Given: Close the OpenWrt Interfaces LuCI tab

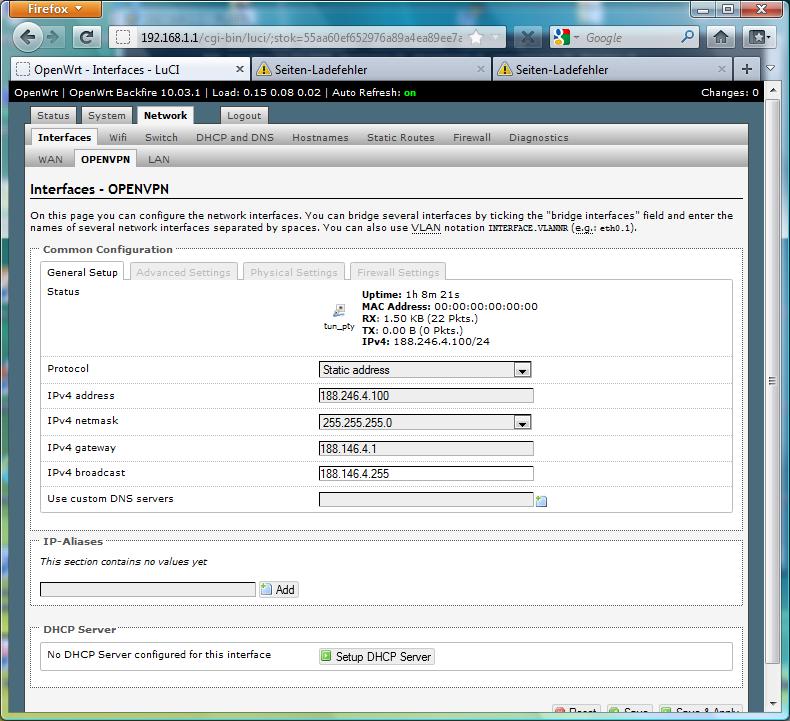Looking at the screenshot, I should 240,69.
